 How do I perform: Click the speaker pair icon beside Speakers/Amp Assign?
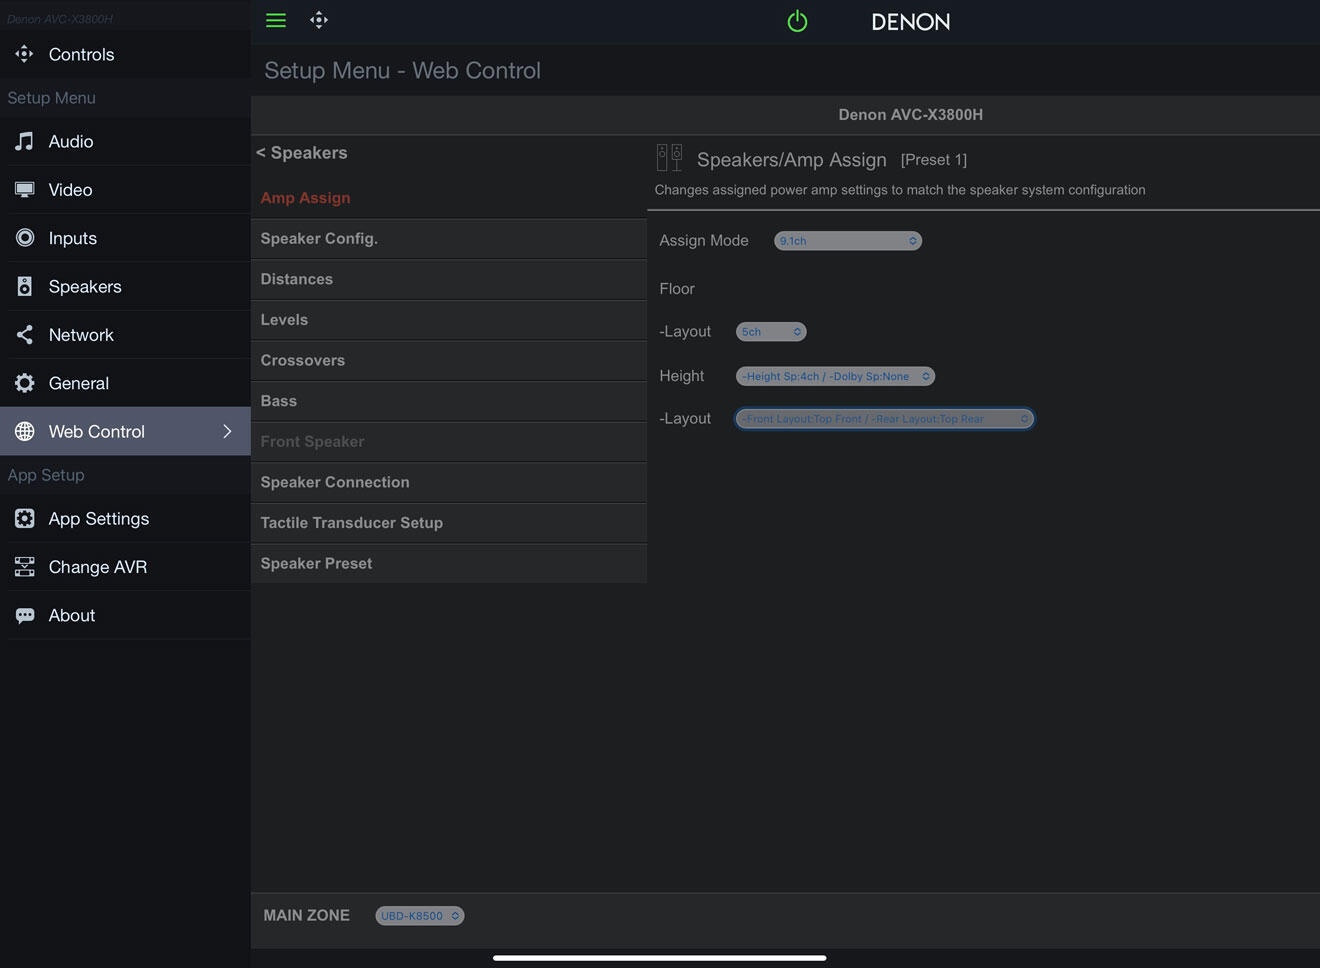(669, 158)
